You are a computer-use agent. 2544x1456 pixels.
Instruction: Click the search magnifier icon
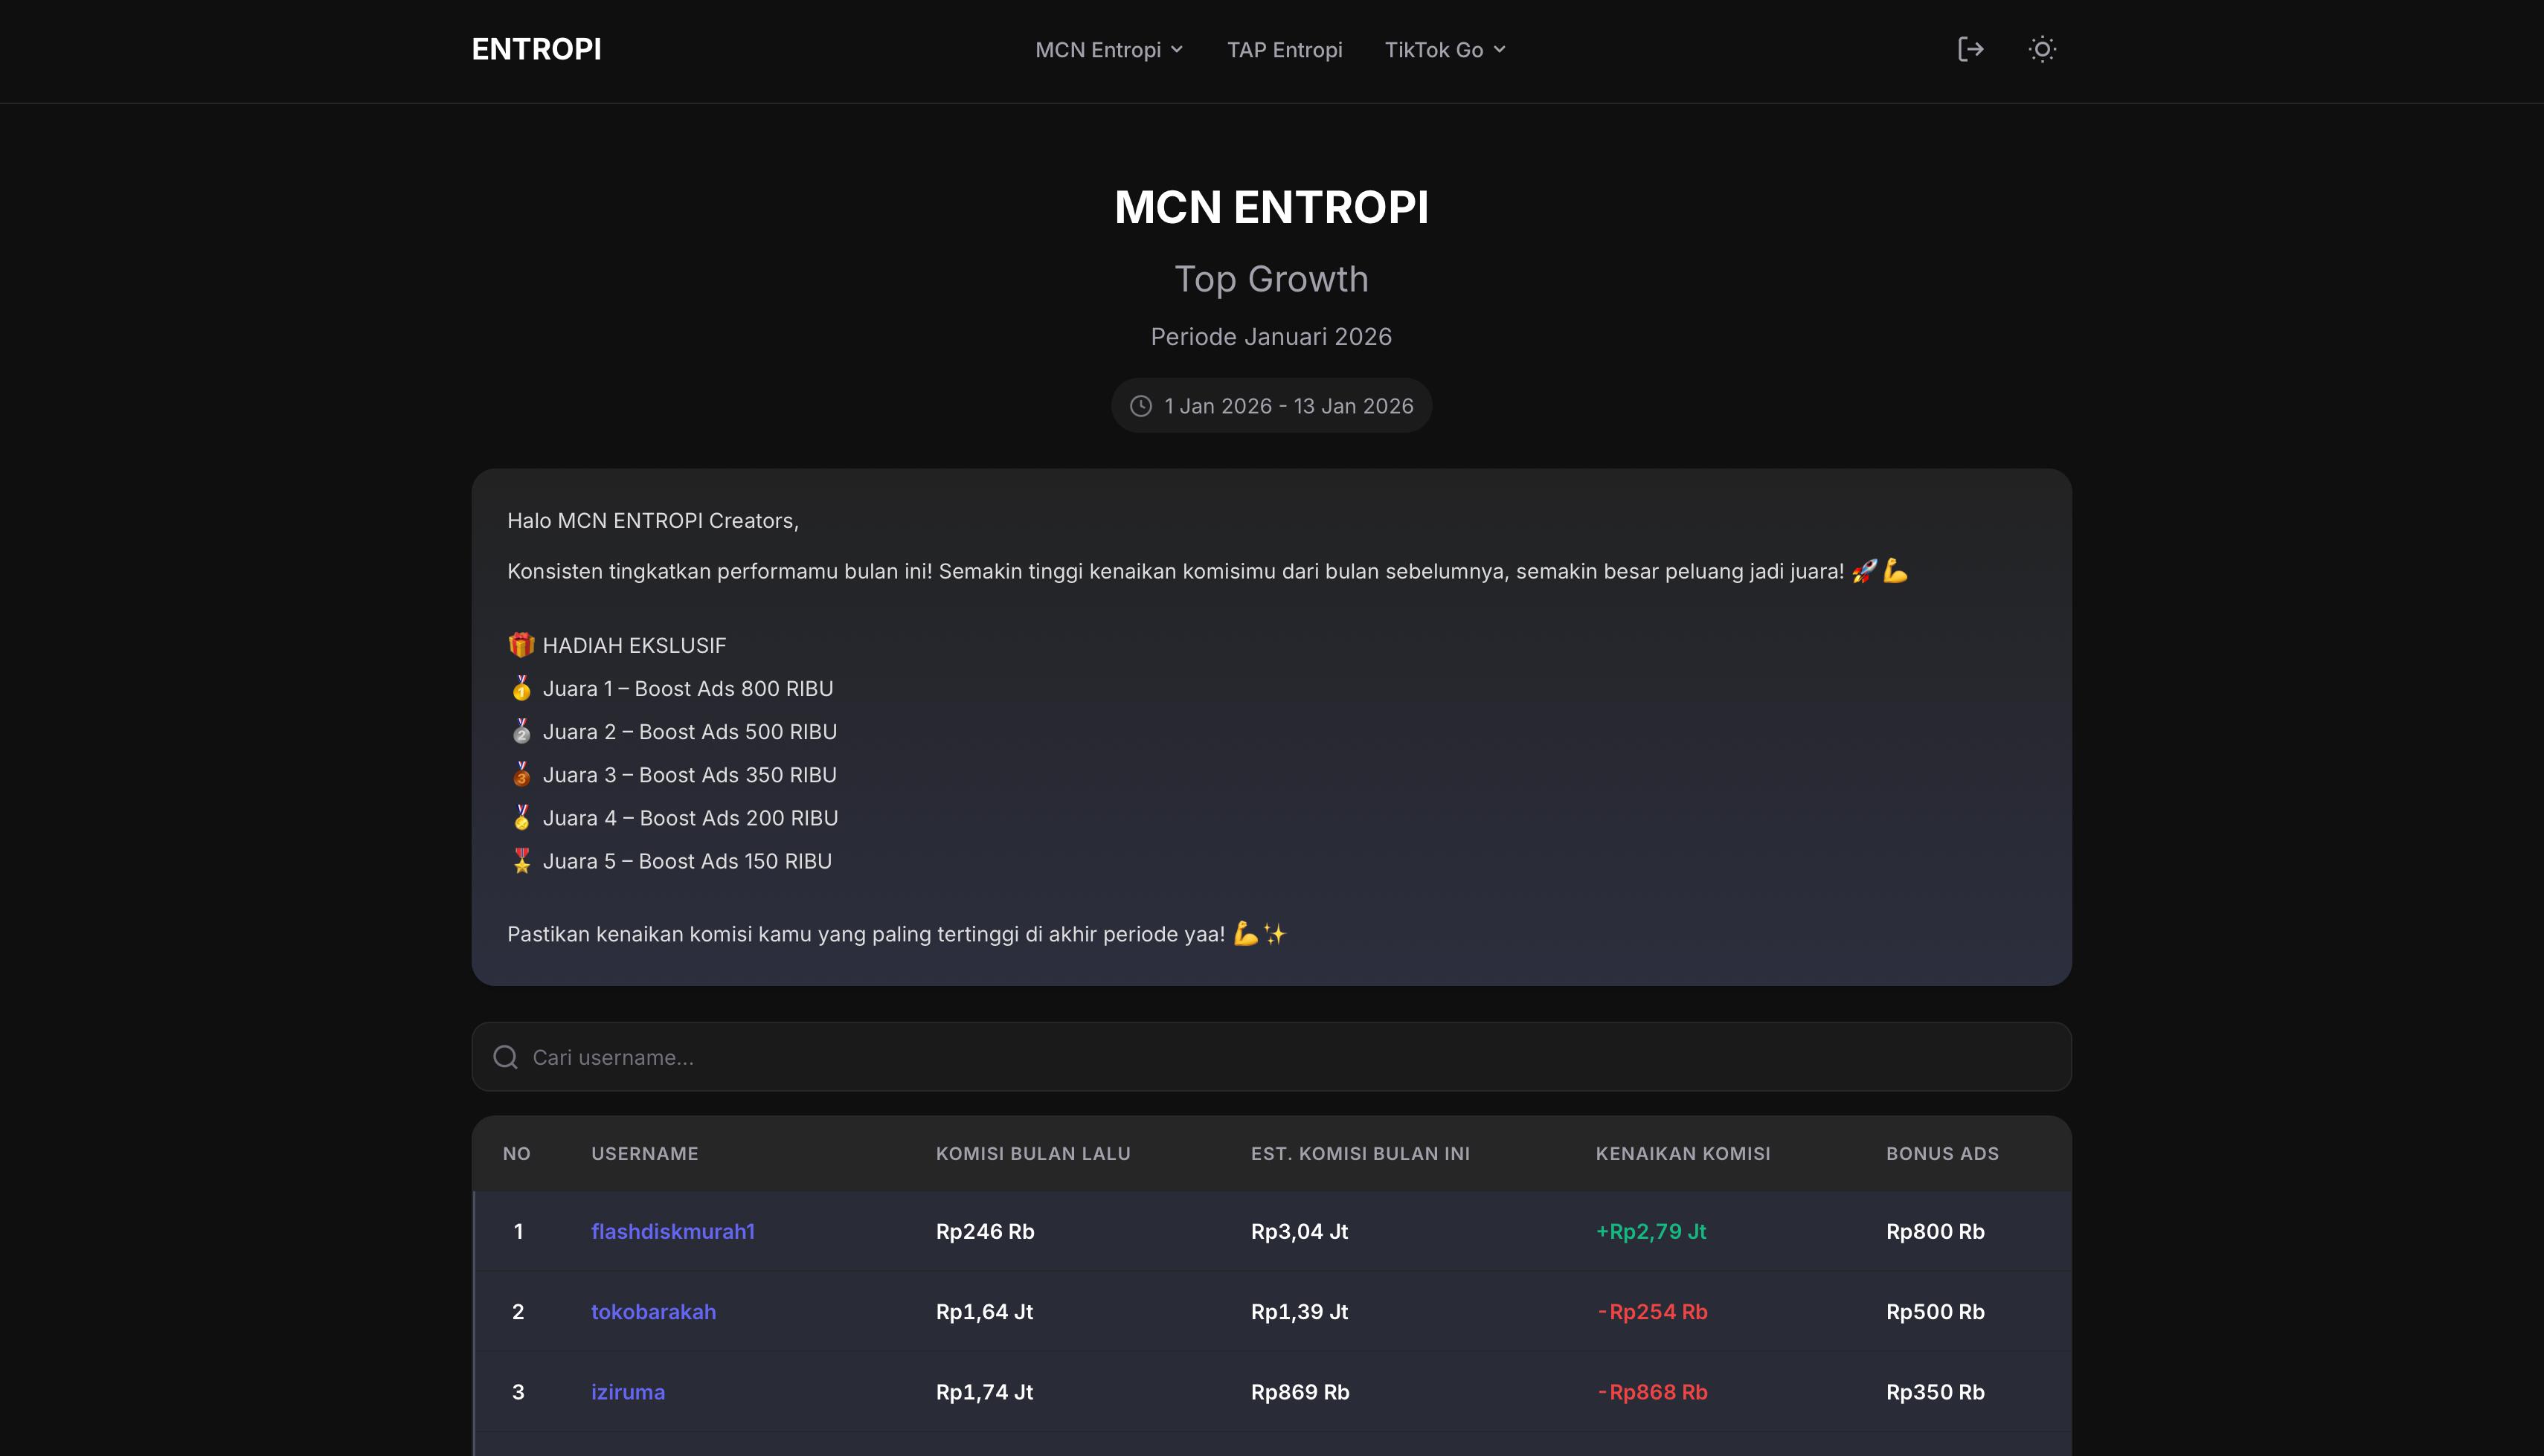click(x=506, y=1057)
